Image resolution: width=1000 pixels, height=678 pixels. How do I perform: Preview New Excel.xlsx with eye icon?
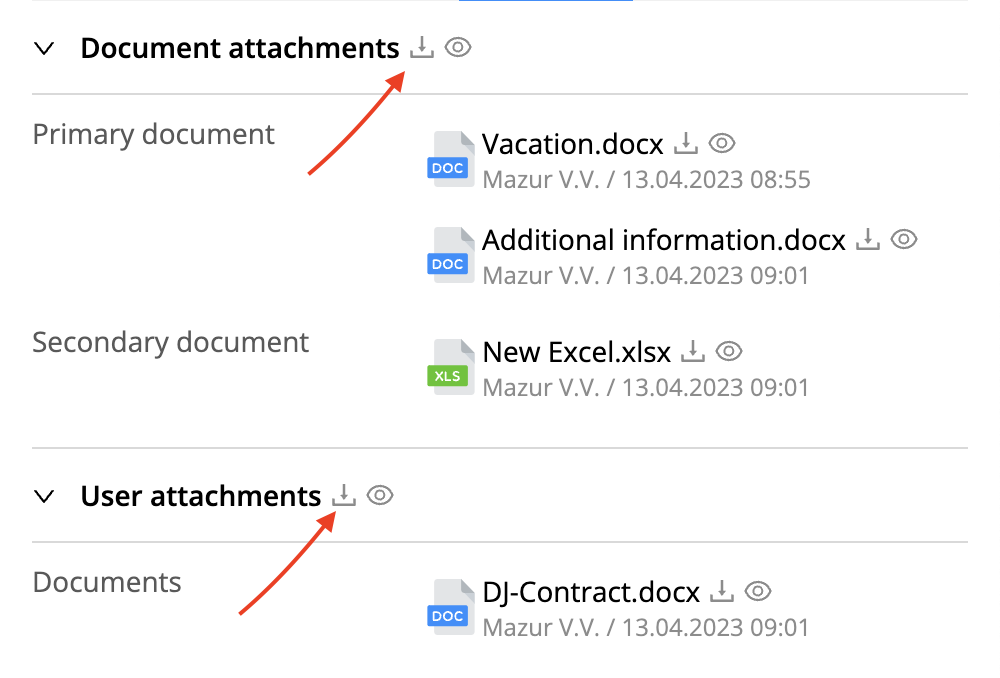tap(729, 351)
